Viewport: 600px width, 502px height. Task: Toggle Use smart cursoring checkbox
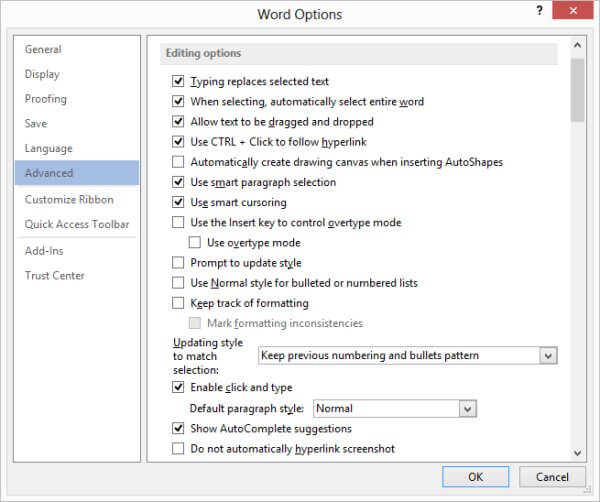click(178, 202)
